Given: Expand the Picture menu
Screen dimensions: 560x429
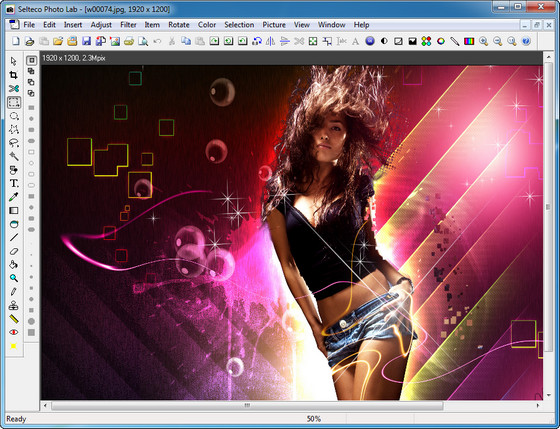Looking at the screenshot, I should pos(274,25).
